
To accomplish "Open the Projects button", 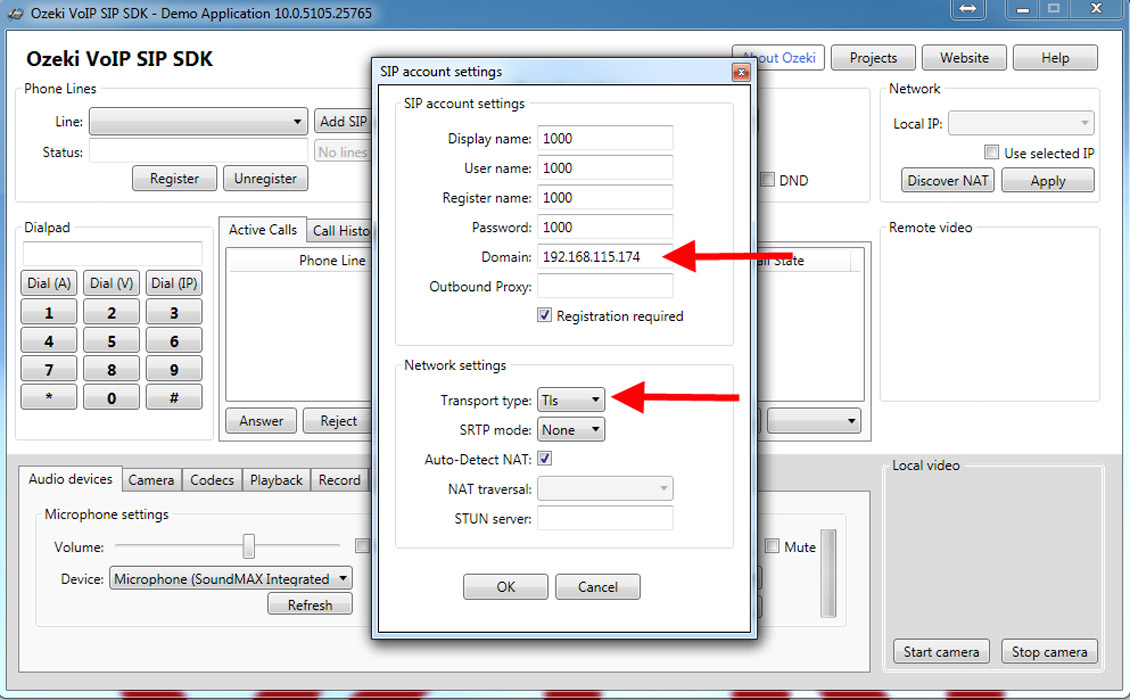I will pyautogui.click(x=873, y=58).
